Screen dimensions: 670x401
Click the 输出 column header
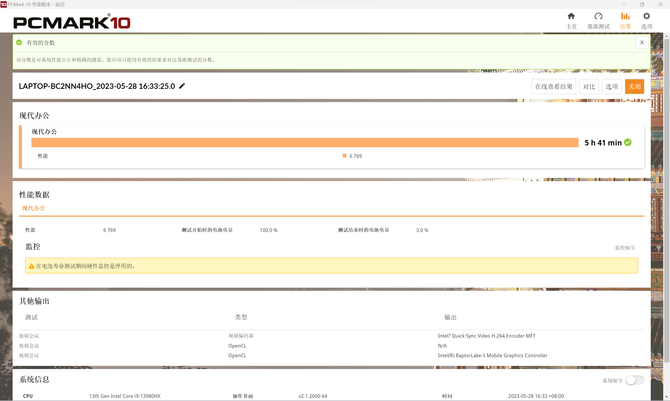(450, 317)
